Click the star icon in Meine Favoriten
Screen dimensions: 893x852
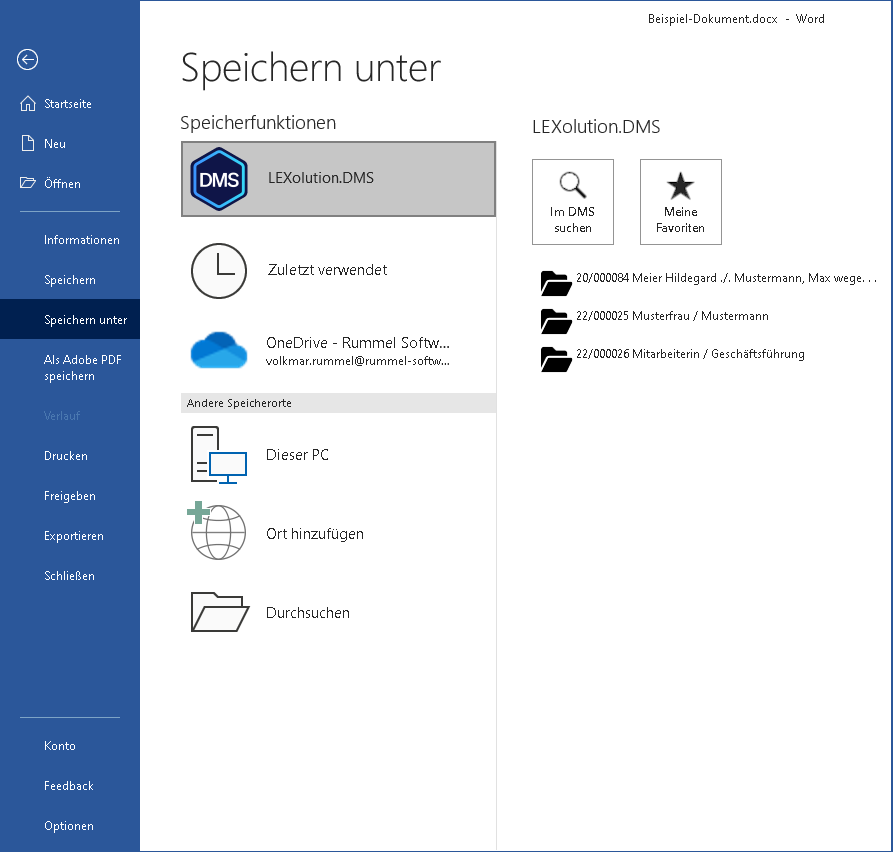(x=681, y=186)
